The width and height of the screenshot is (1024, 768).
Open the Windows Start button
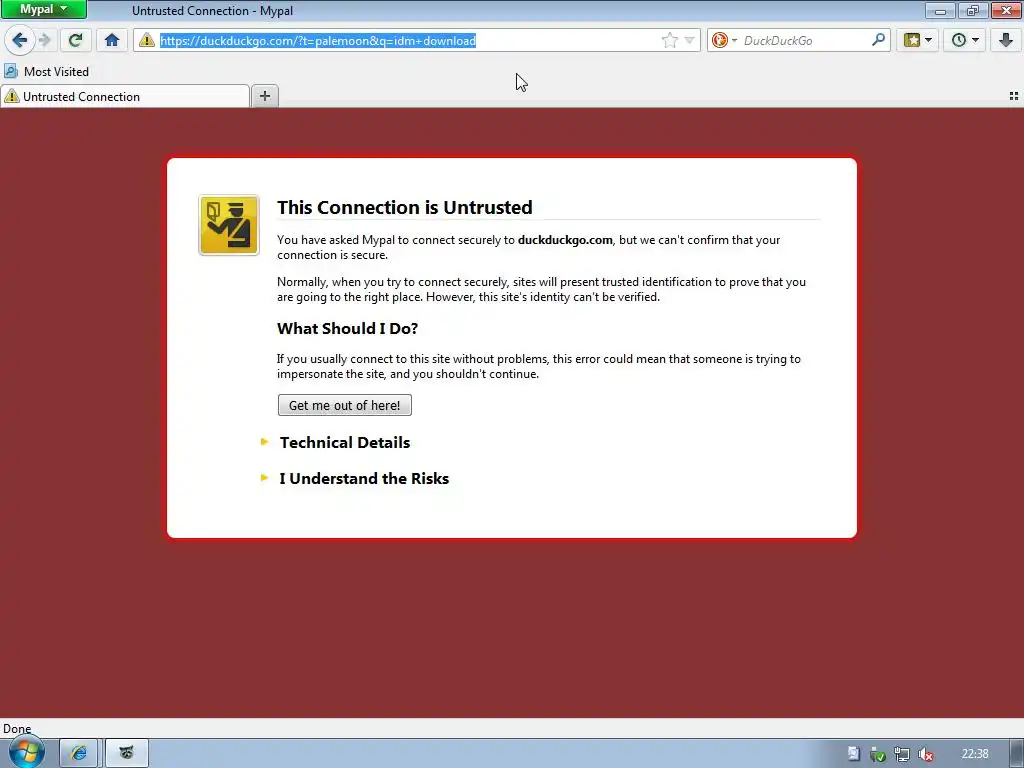pos(27,752)
